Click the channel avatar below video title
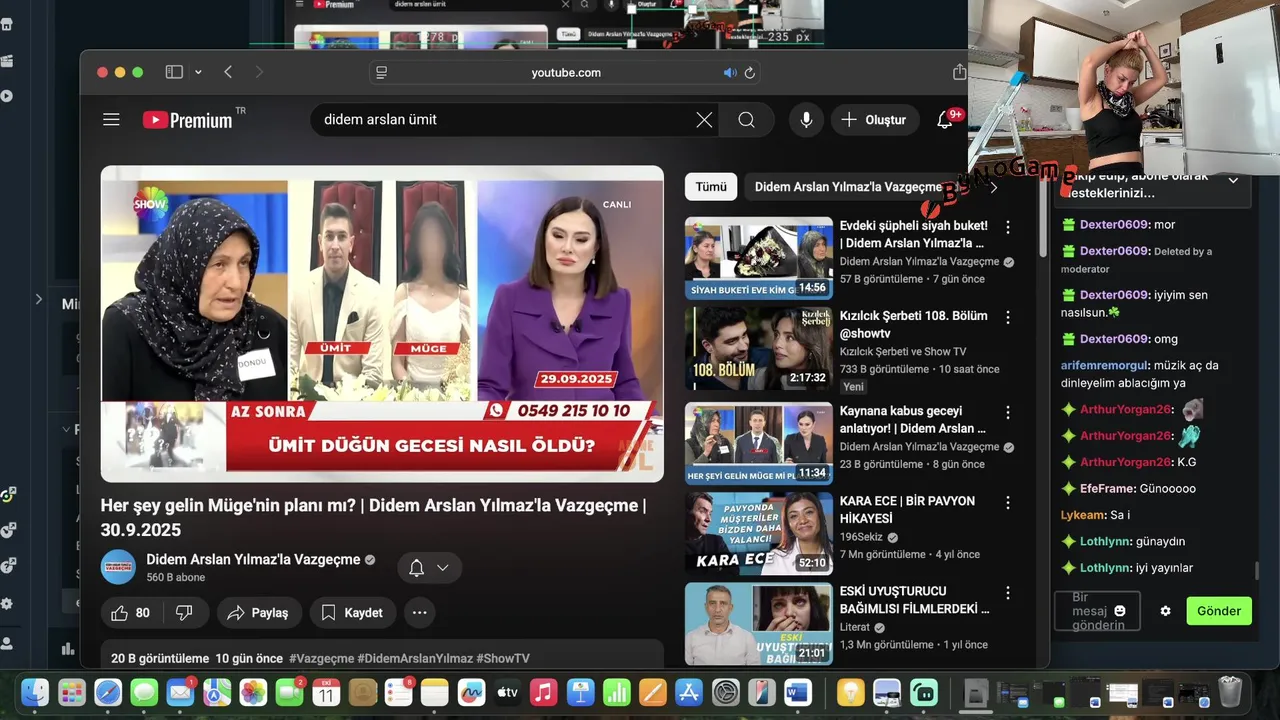 point(118,567)
